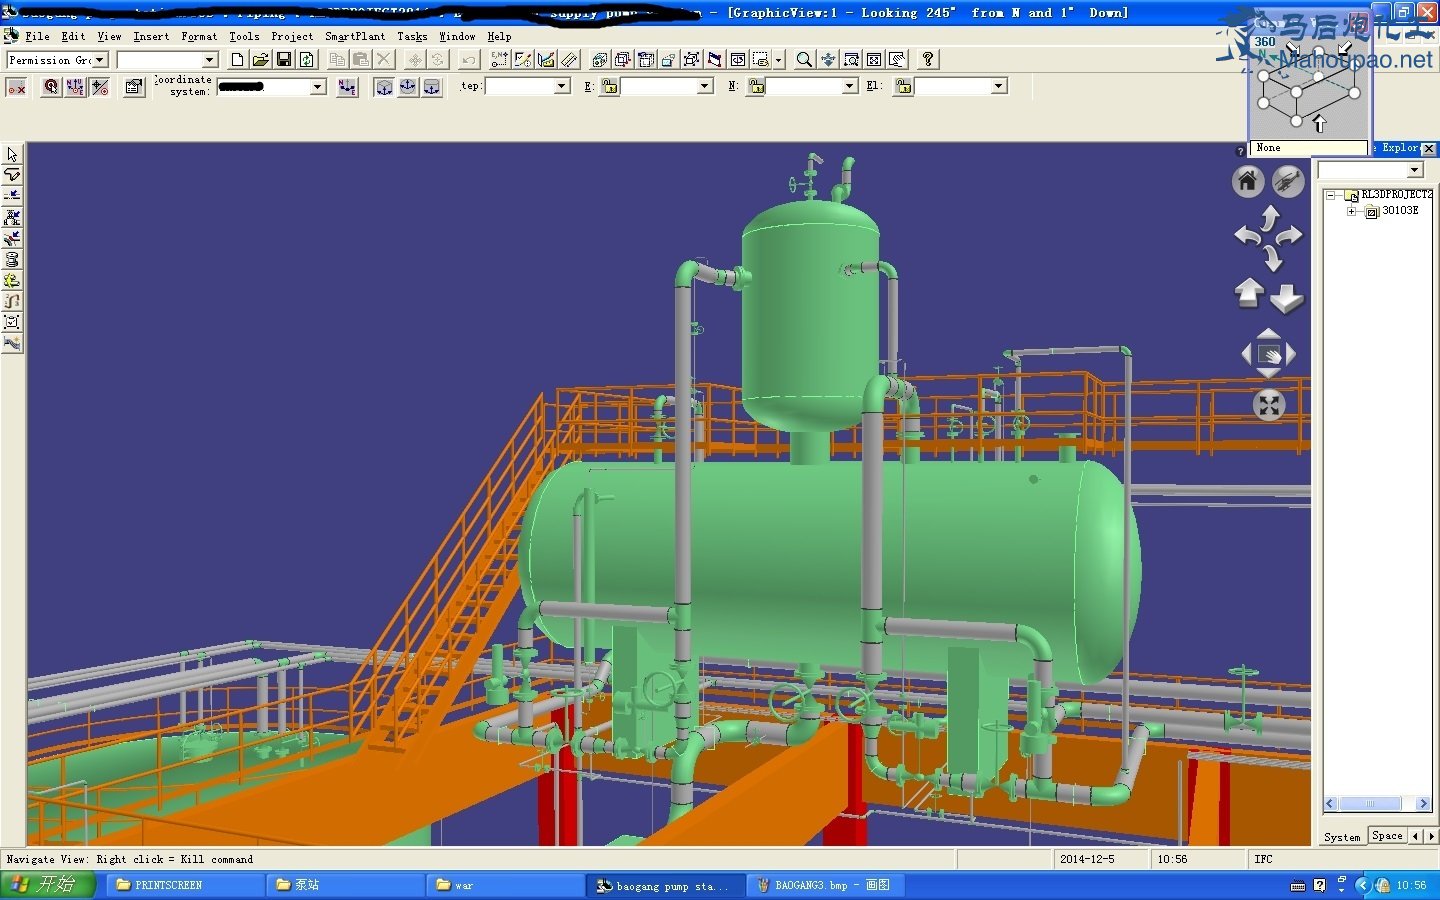This screenshot has height=900, width=1440.
Task: Open the Permission Group dropdown
Action: click(99, 60)
